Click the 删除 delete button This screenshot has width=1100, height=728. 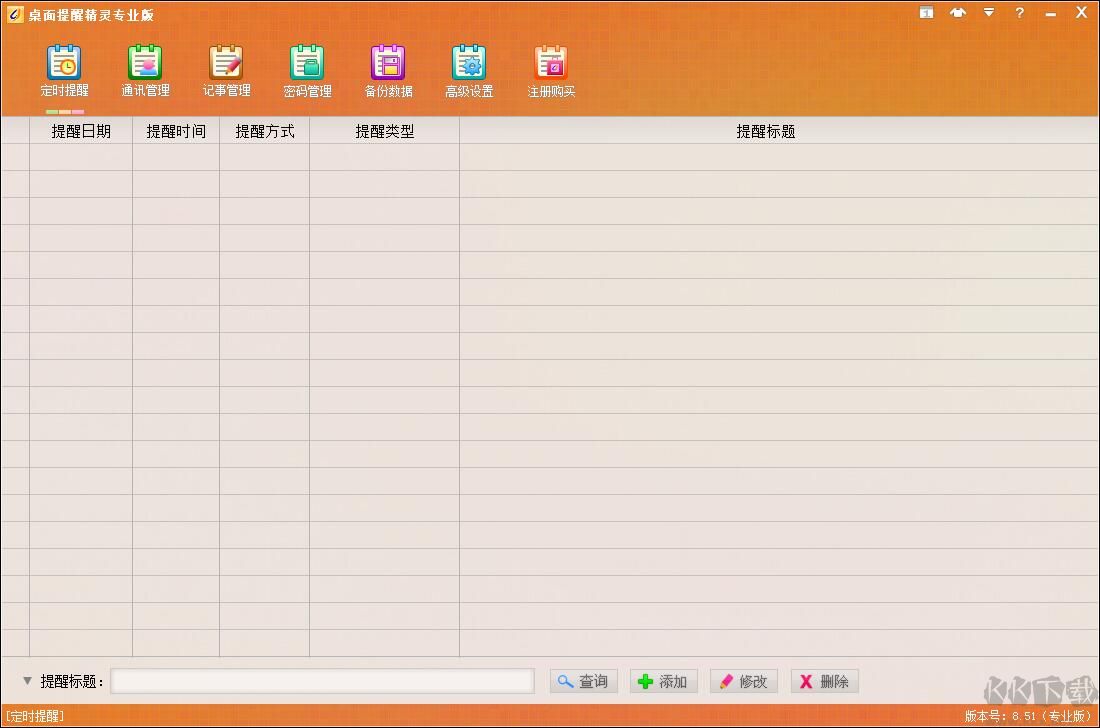824,681
